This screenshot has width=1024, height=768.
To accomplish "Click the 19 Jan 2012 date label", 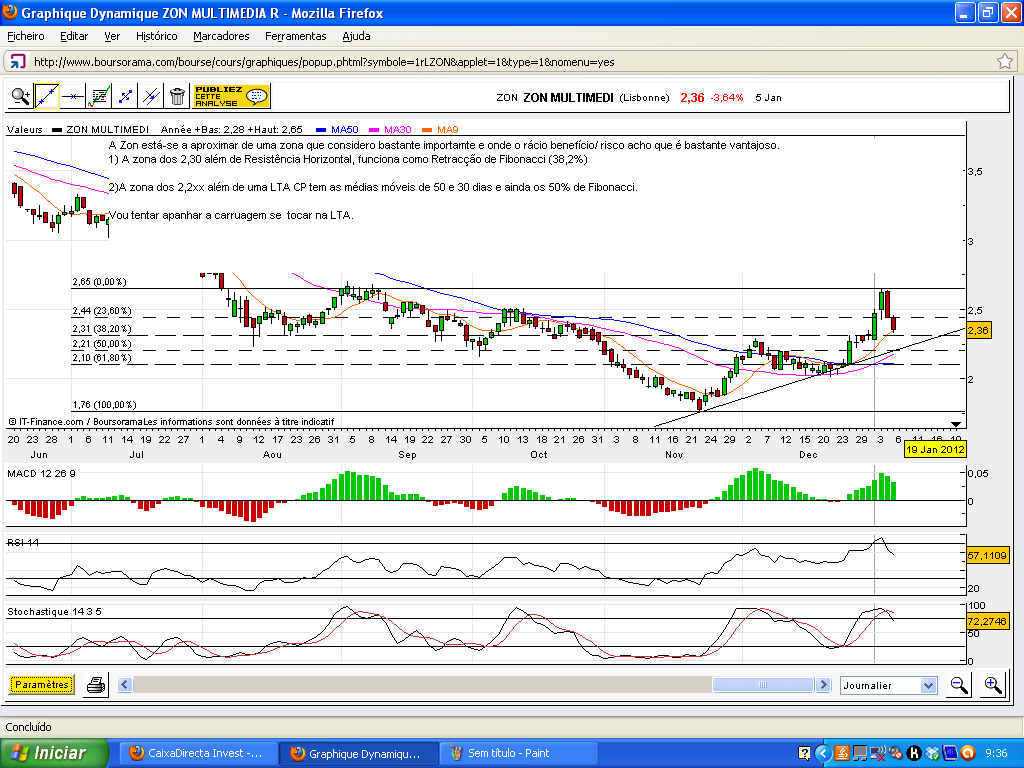I will pyautogui.click(x=935, y=449).
